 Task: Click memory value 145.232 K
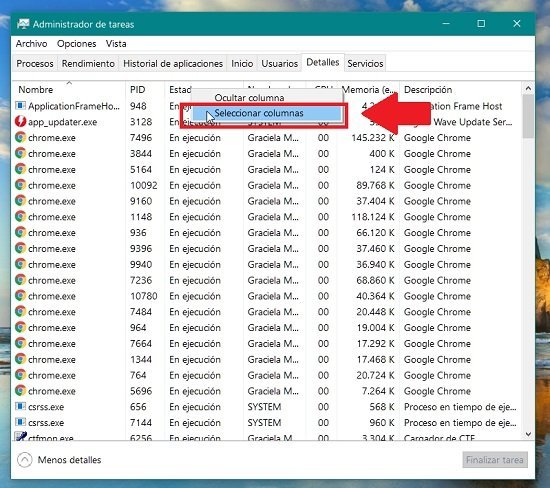[x=373, y=138]
